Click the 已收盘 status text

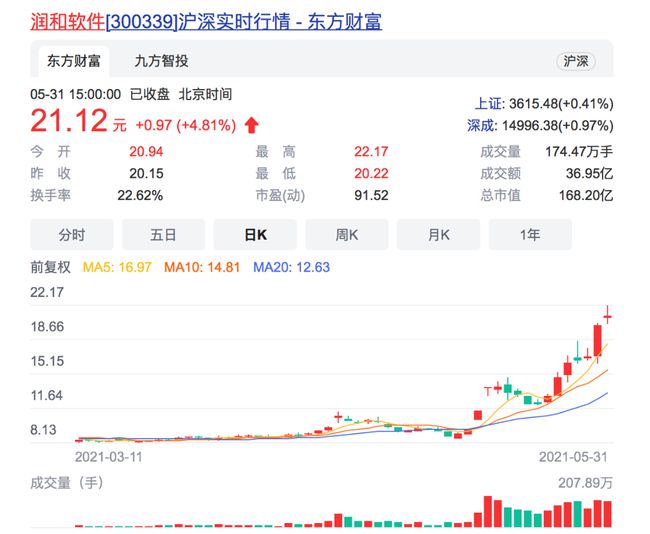coord(150,95)
